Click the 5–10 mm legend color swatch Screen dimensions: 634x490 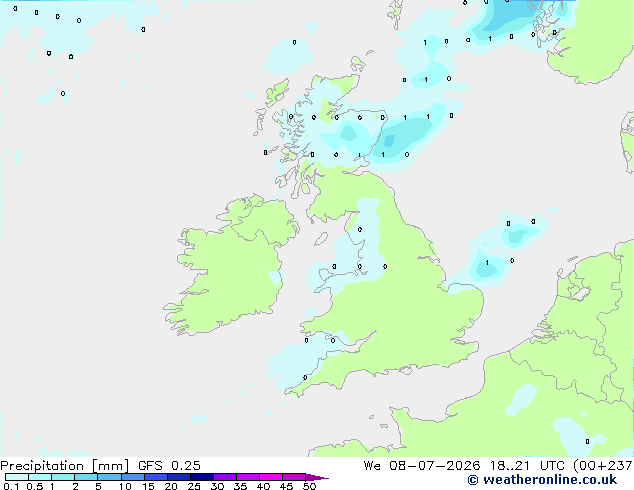[109, 477]
